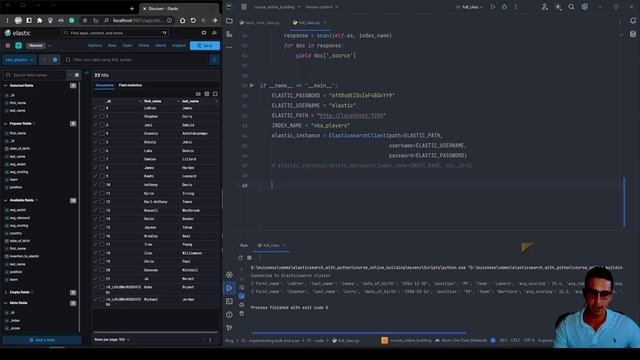Select the checkbox for the Michael row
The height and width of the screenshot is (360, 640).
click(x=102, y=300)
